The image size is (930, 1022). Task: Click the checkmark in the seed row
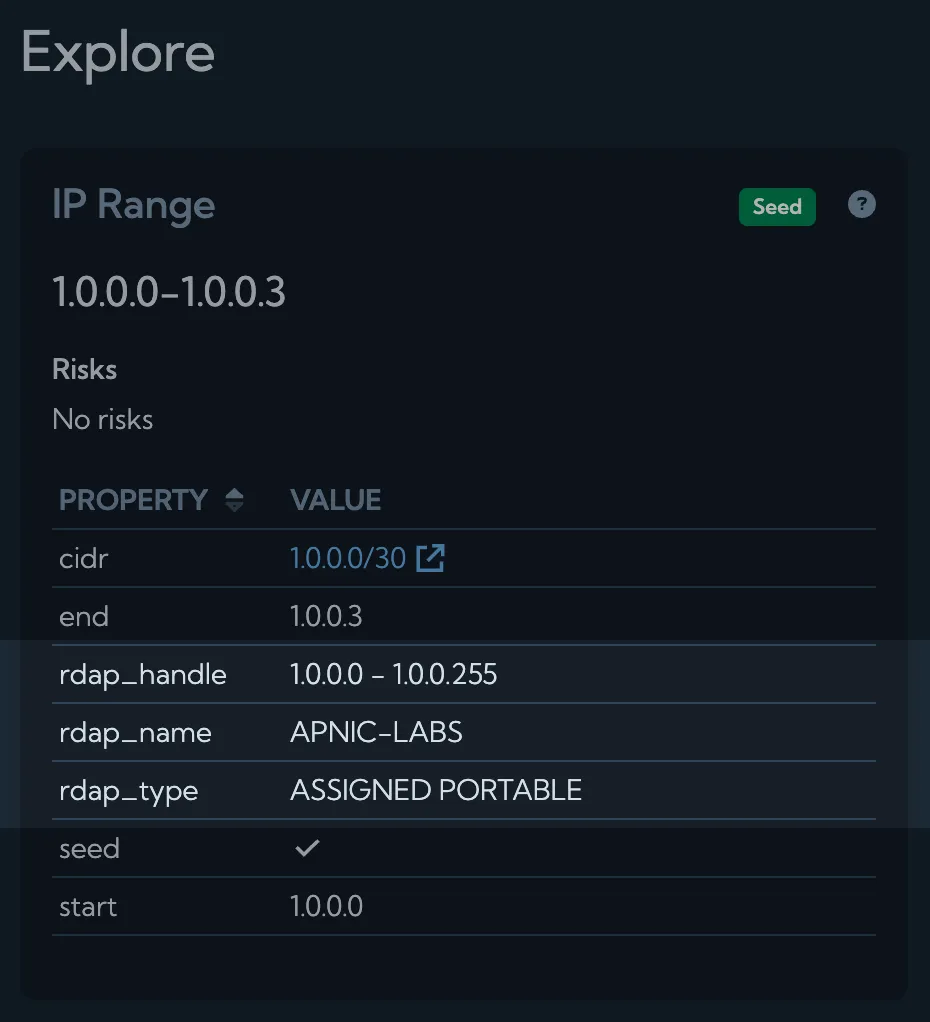(x=307, y=847)
